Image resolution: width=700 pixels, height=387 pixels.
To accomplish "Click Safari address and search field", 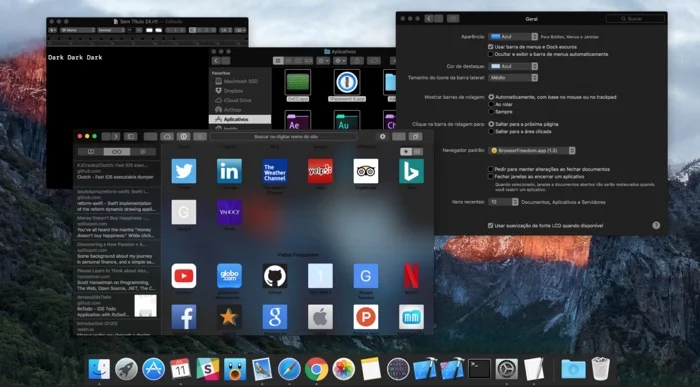I will pyautogui.click(x=284, y=137).
